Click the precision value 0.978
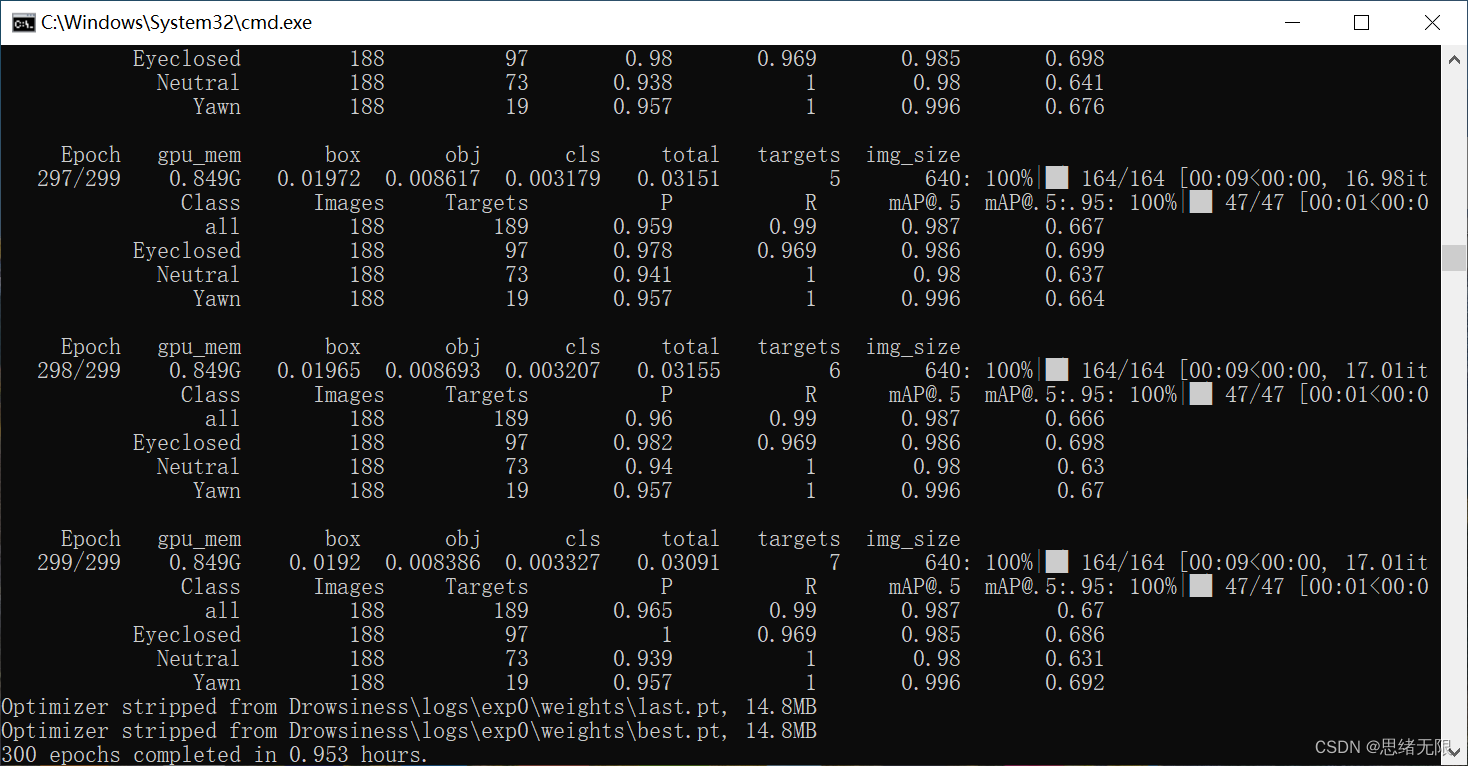 (643, 251)
